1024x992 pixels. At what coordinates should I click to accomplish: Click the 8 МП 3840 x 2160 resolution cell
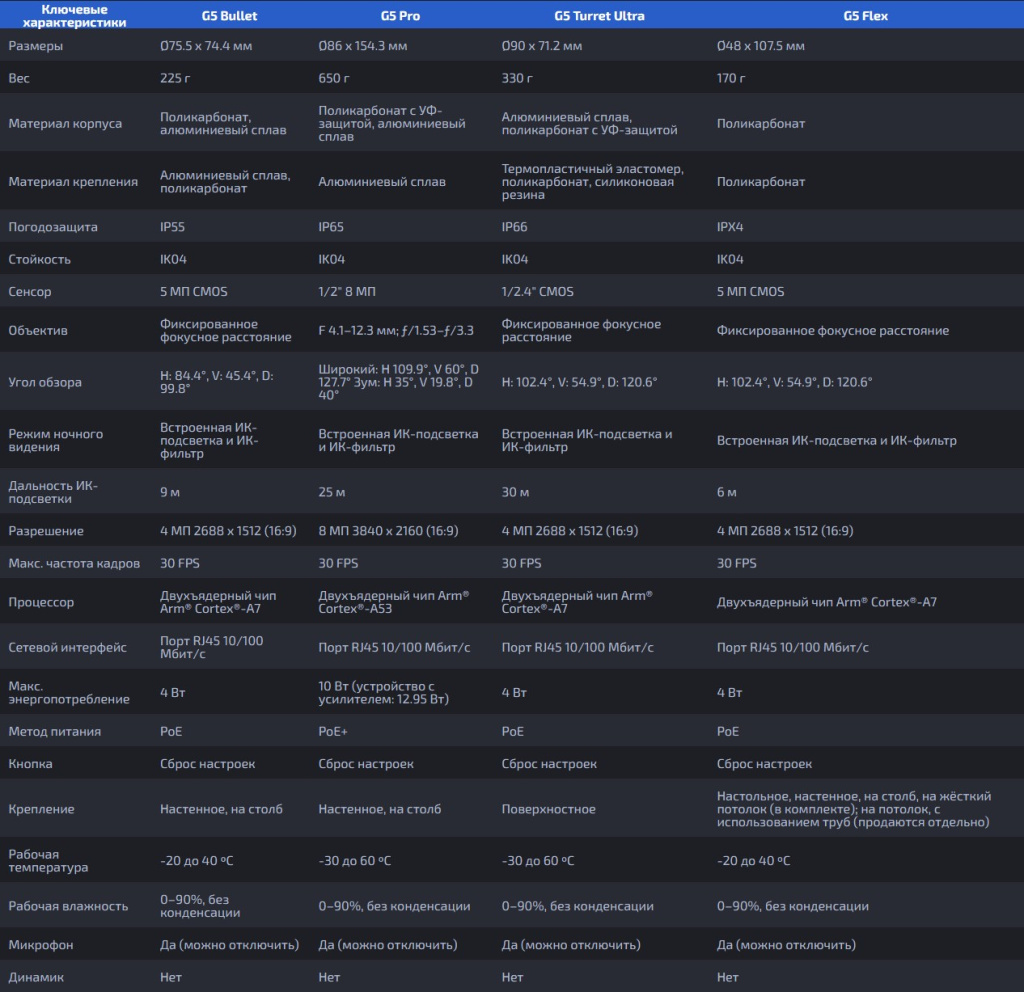coord(387,531)
